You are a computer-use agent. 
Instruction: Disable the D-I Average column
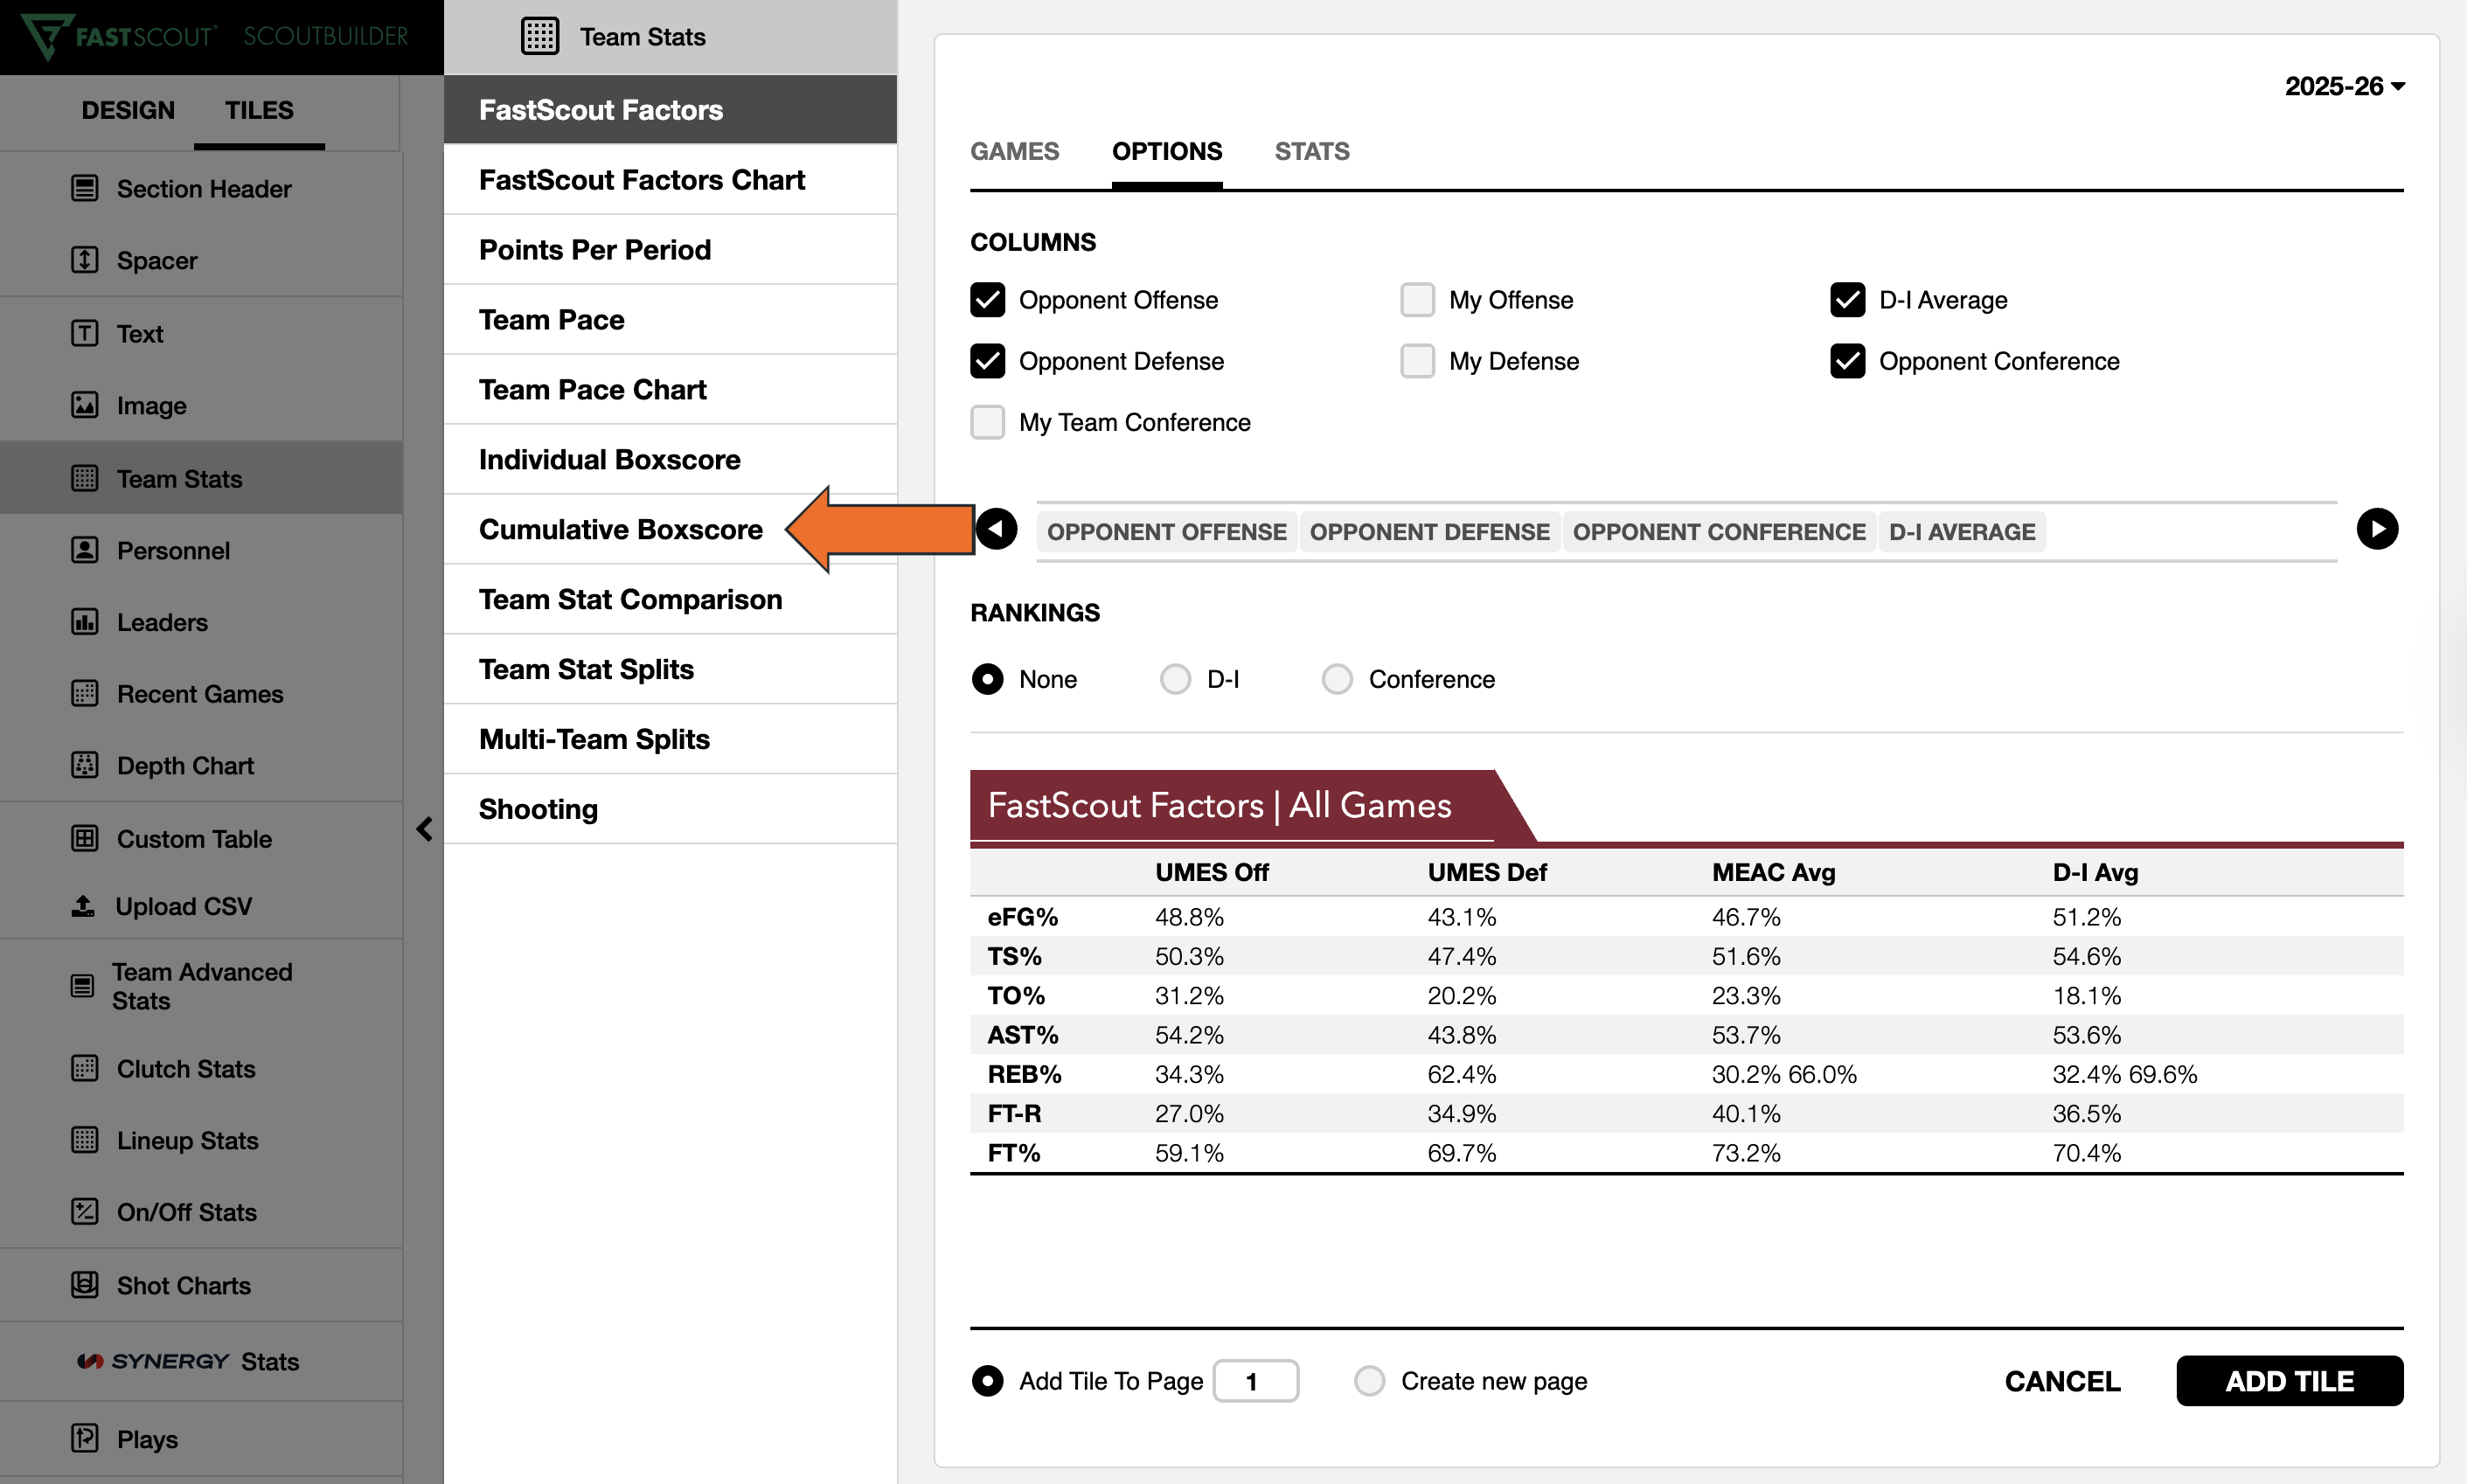1847,300
